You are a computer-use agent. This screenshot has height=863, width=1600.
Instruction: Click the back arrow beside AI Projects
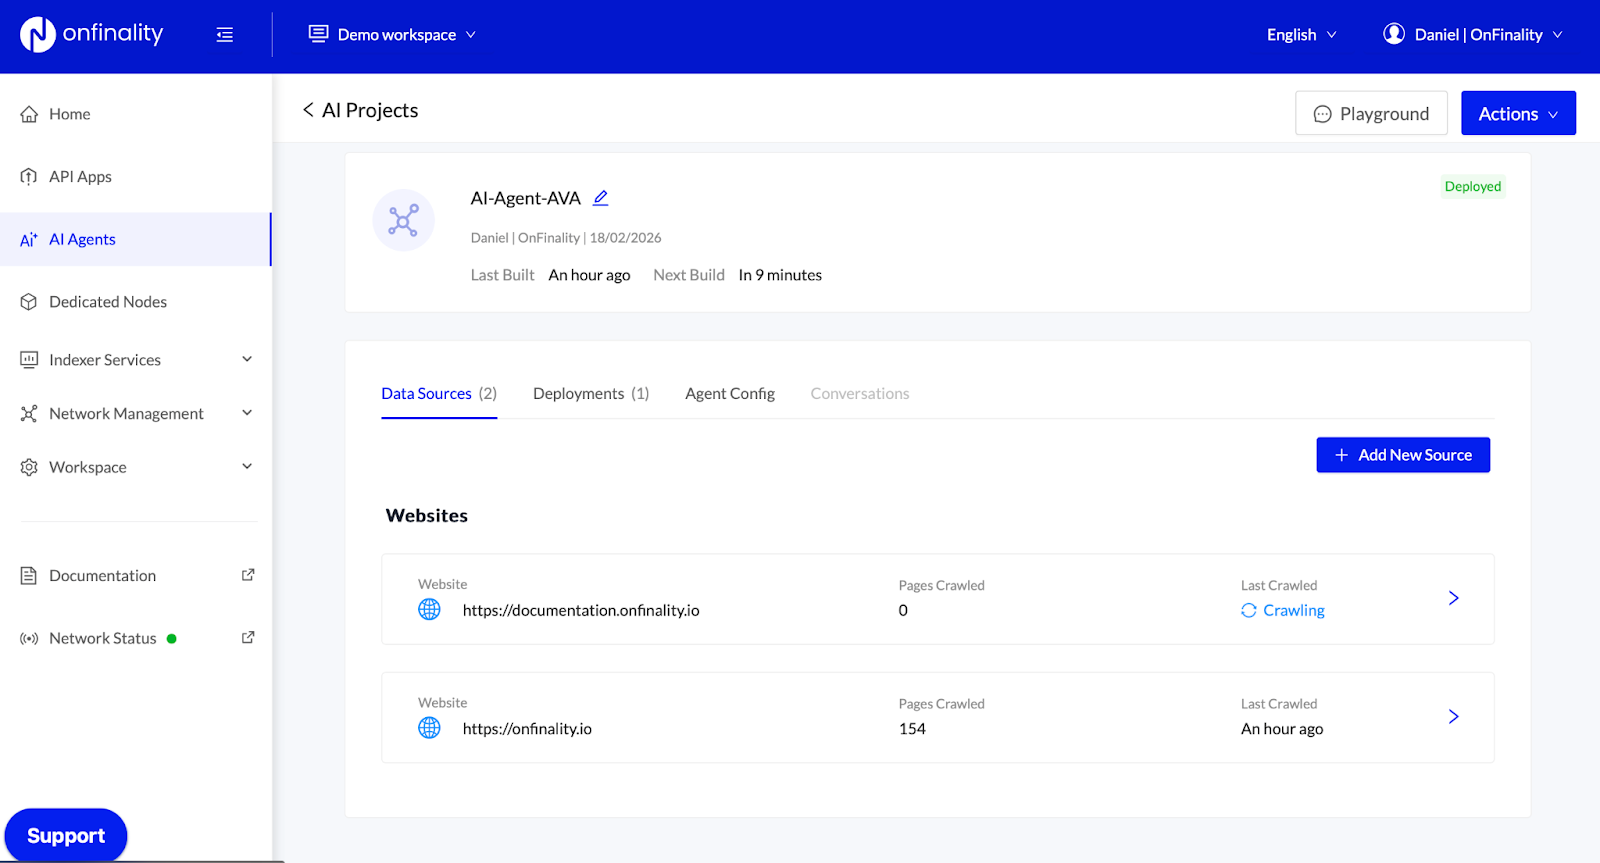click(x=308, y=110)
